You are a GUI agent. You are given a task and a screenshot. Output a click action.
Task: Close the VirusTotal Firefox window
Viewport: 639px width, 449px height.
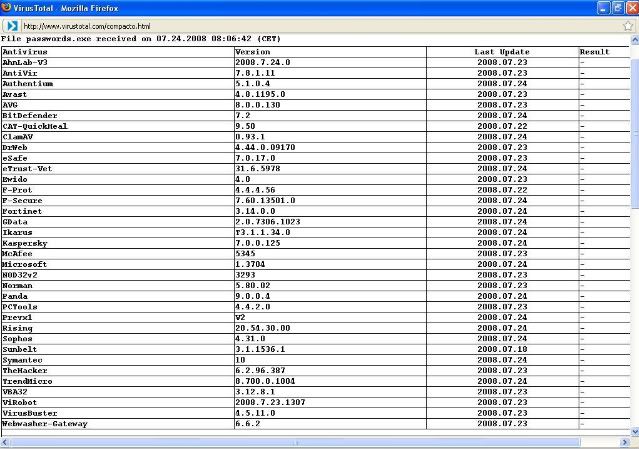pos(632,8)
